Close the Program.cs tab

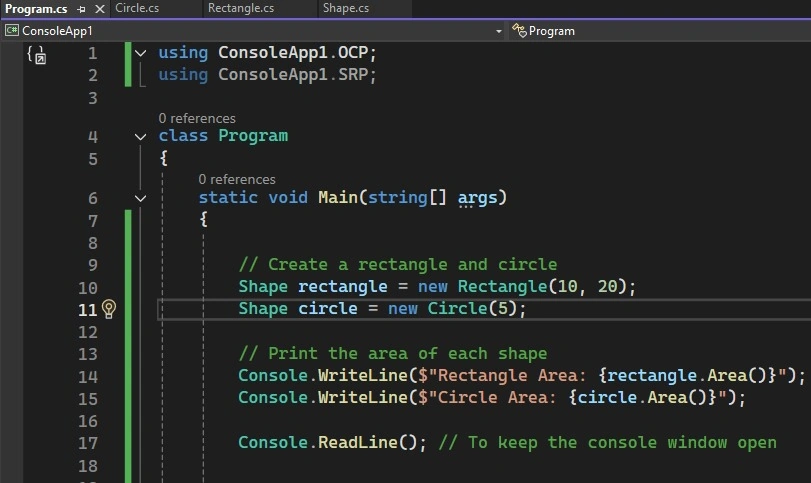pos(100,9)
